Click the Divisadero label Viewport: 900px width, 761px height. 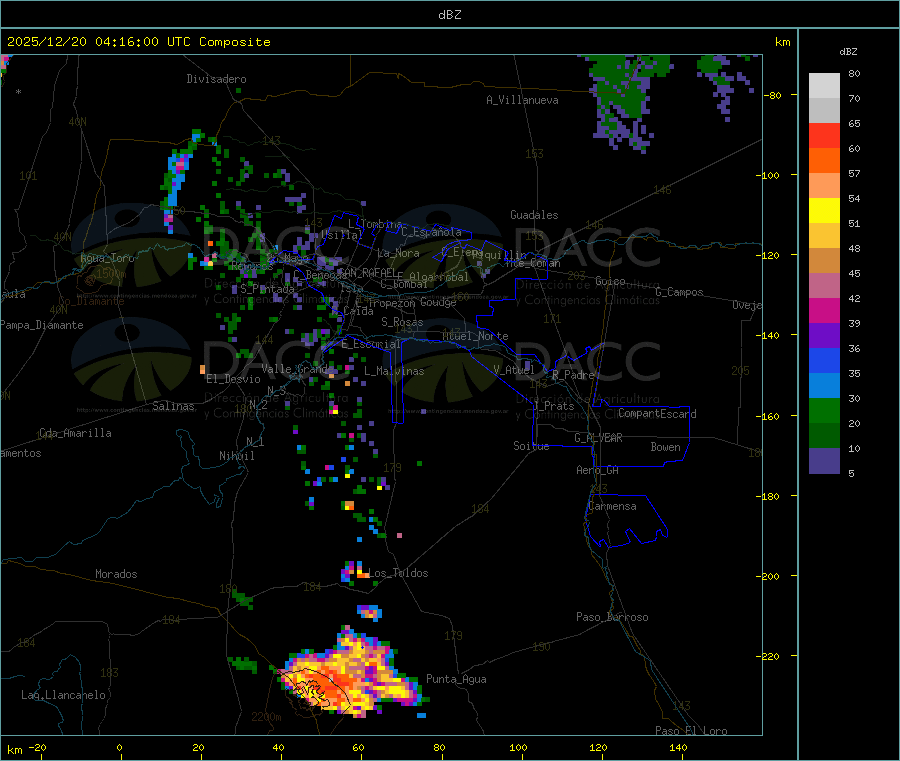216,79
